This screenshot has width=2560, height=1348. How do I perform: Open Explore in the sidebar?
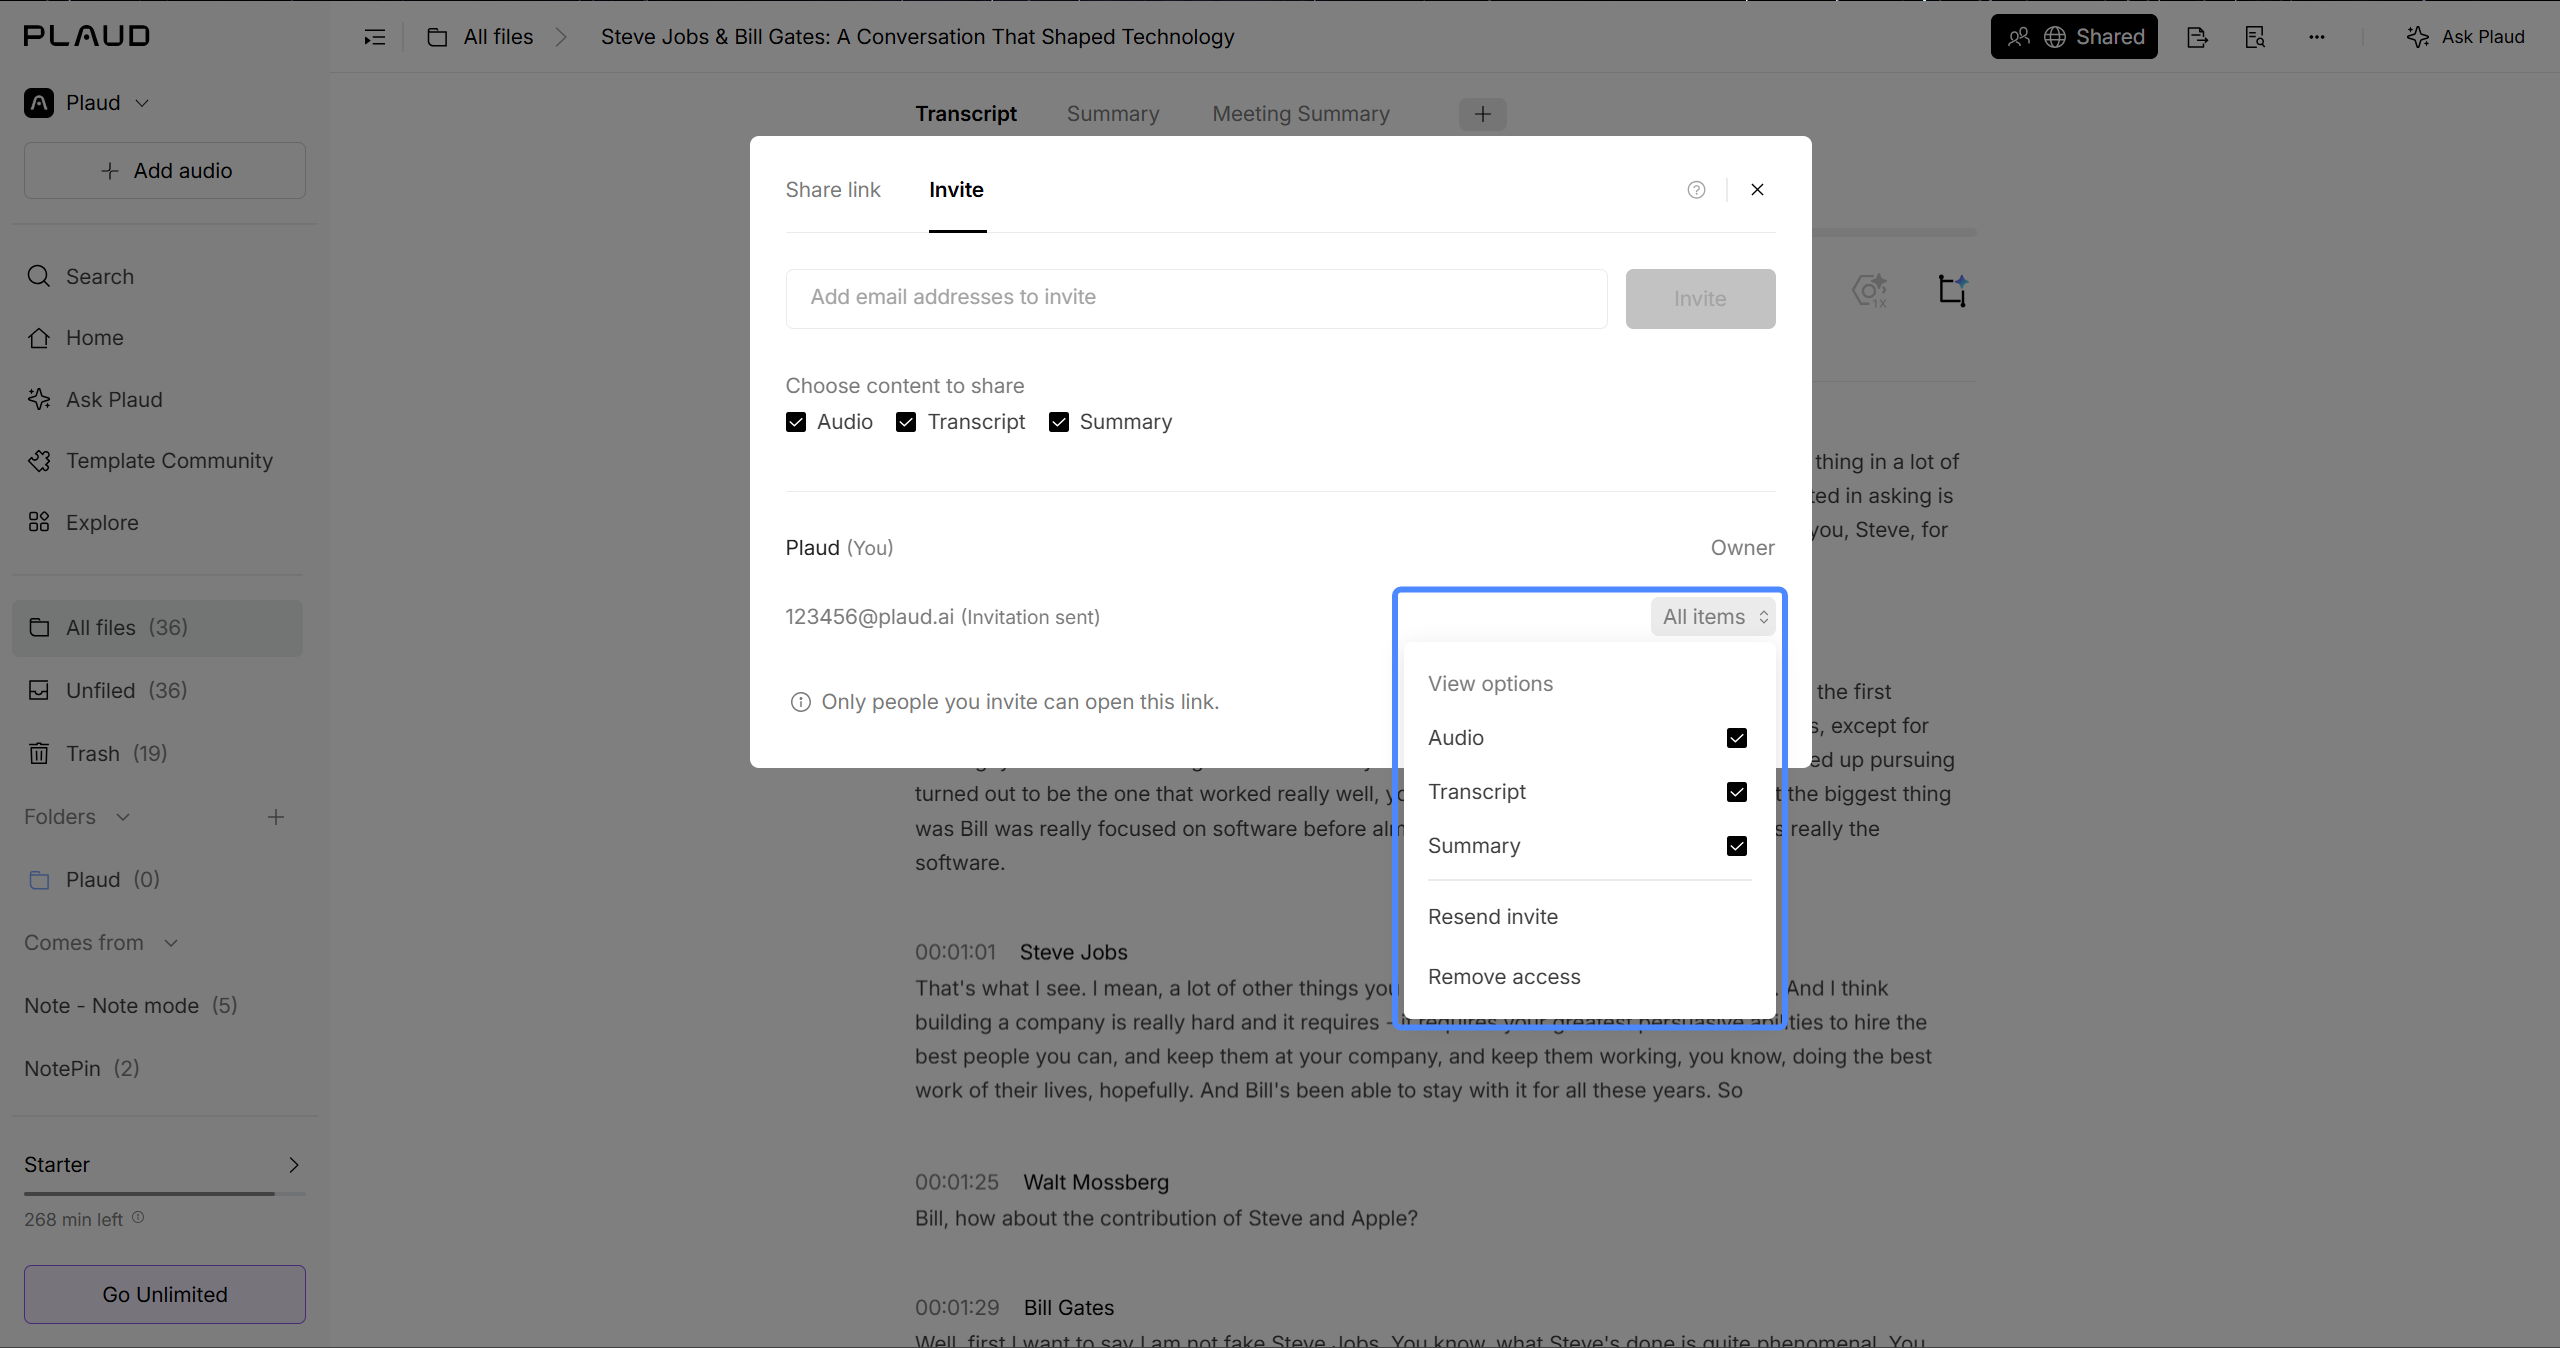[83, 523]
